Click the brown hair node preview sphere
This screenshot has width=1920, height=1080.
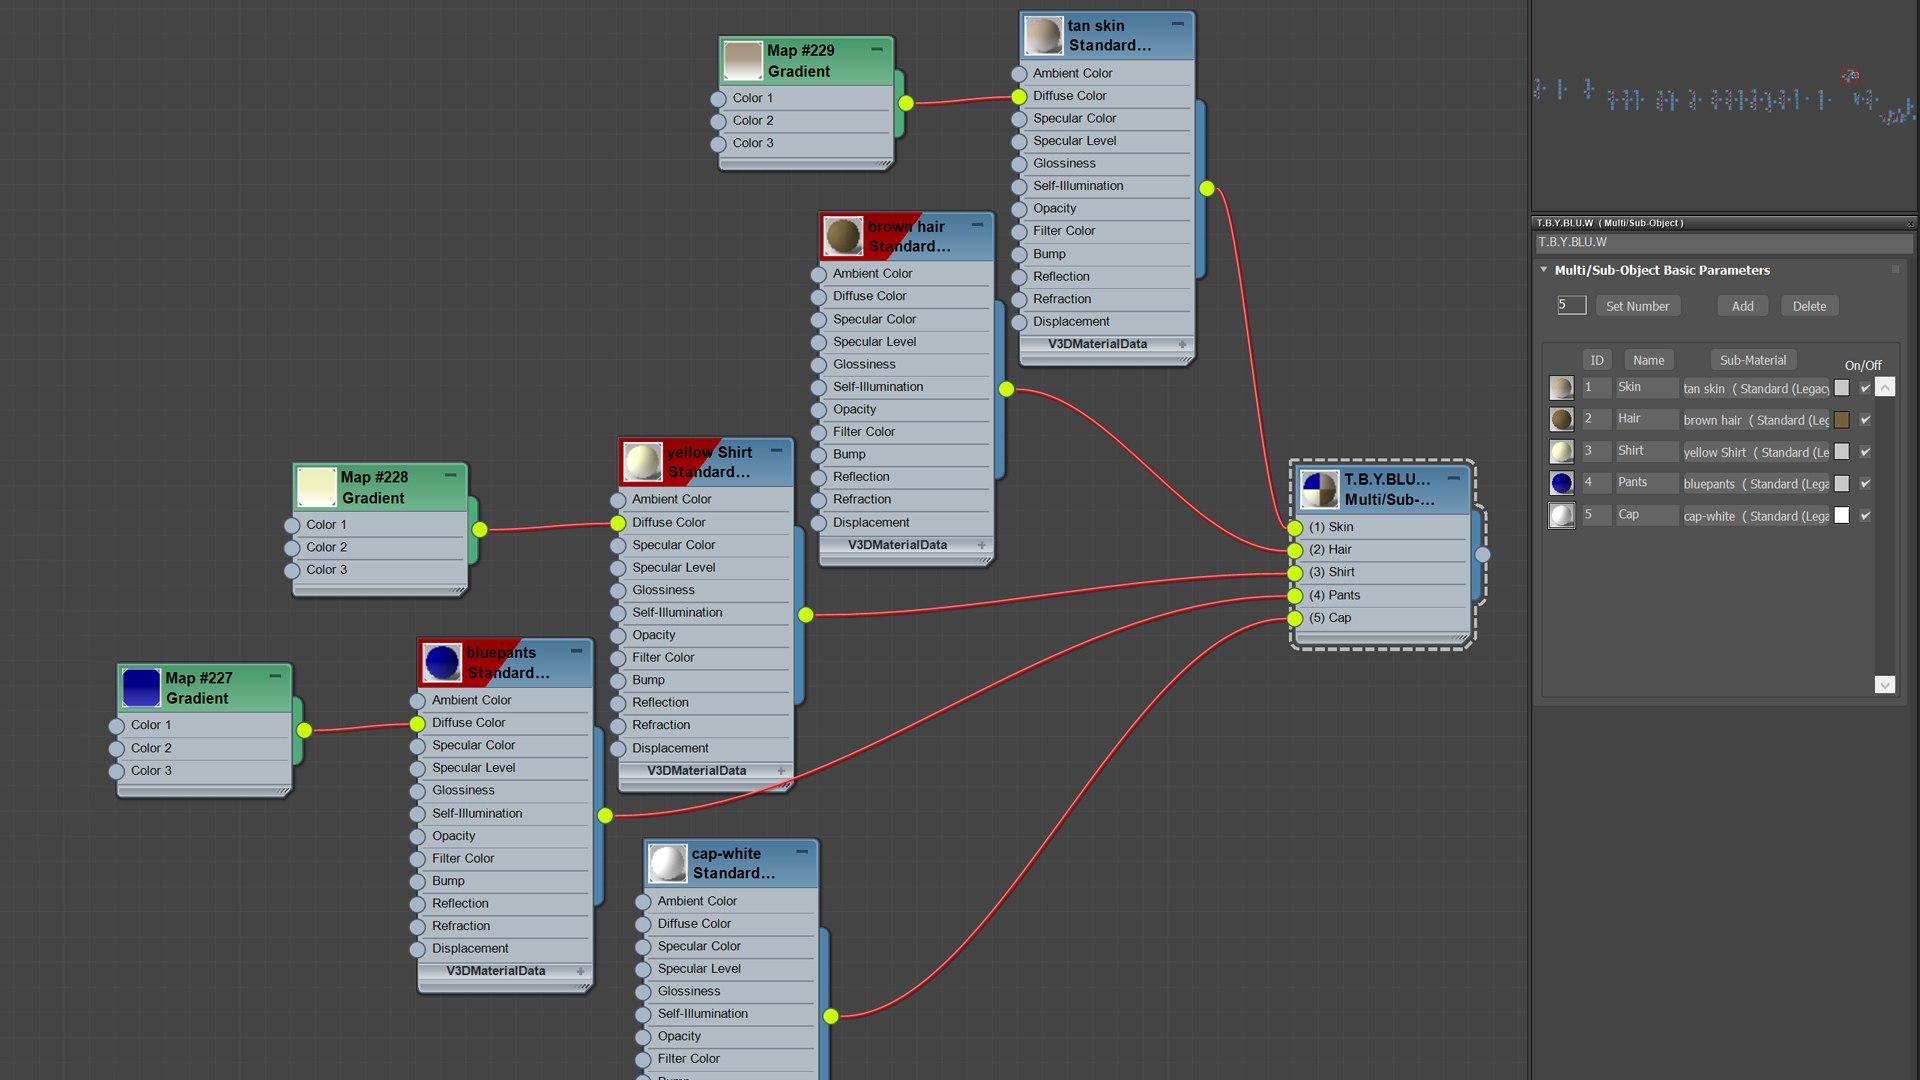pos(843,237)
